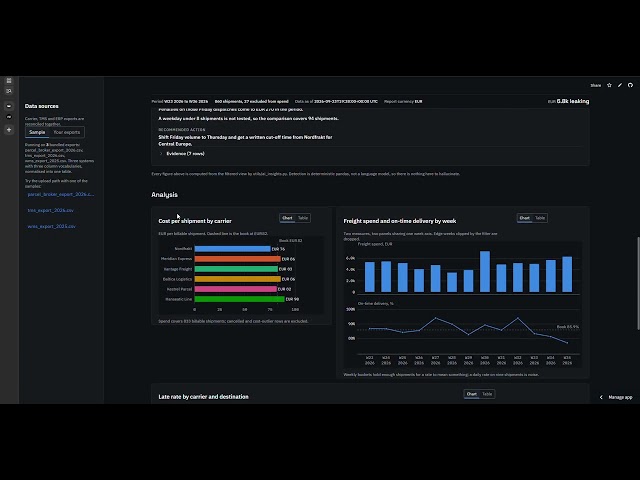The image size is (640, 480).
Task: Click the left strip icon directly above the plus
Action: [x=9, y=117]
